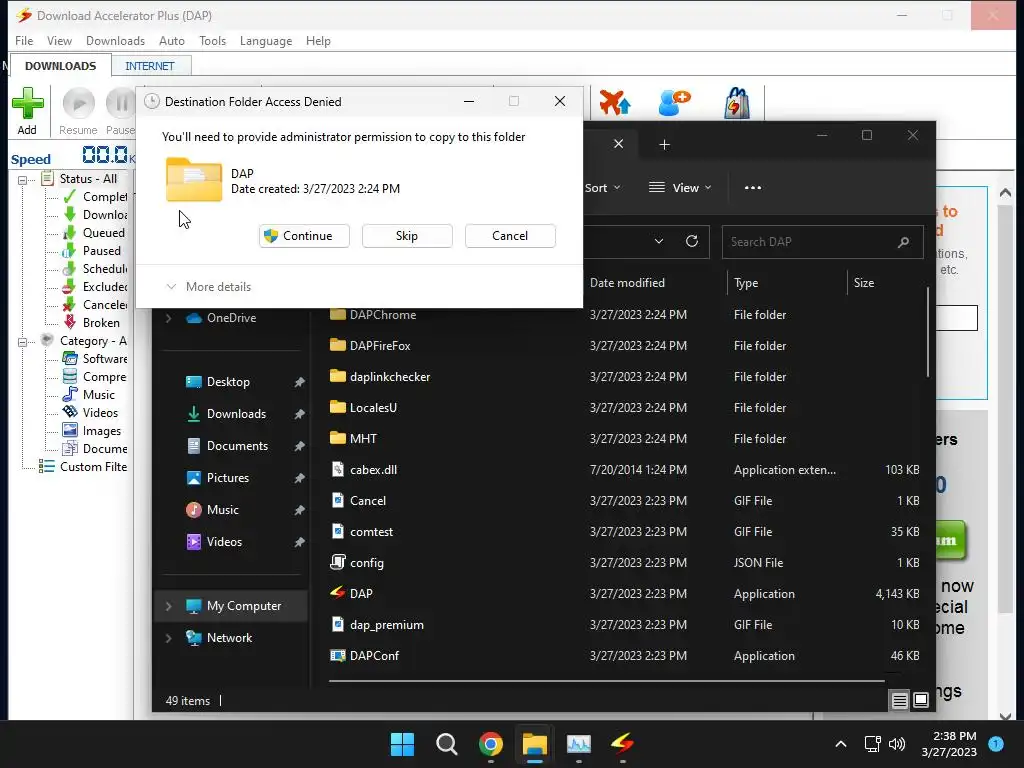
Task: Select the DAP application file
Action: pyautogui.click(x=361, y=594)
